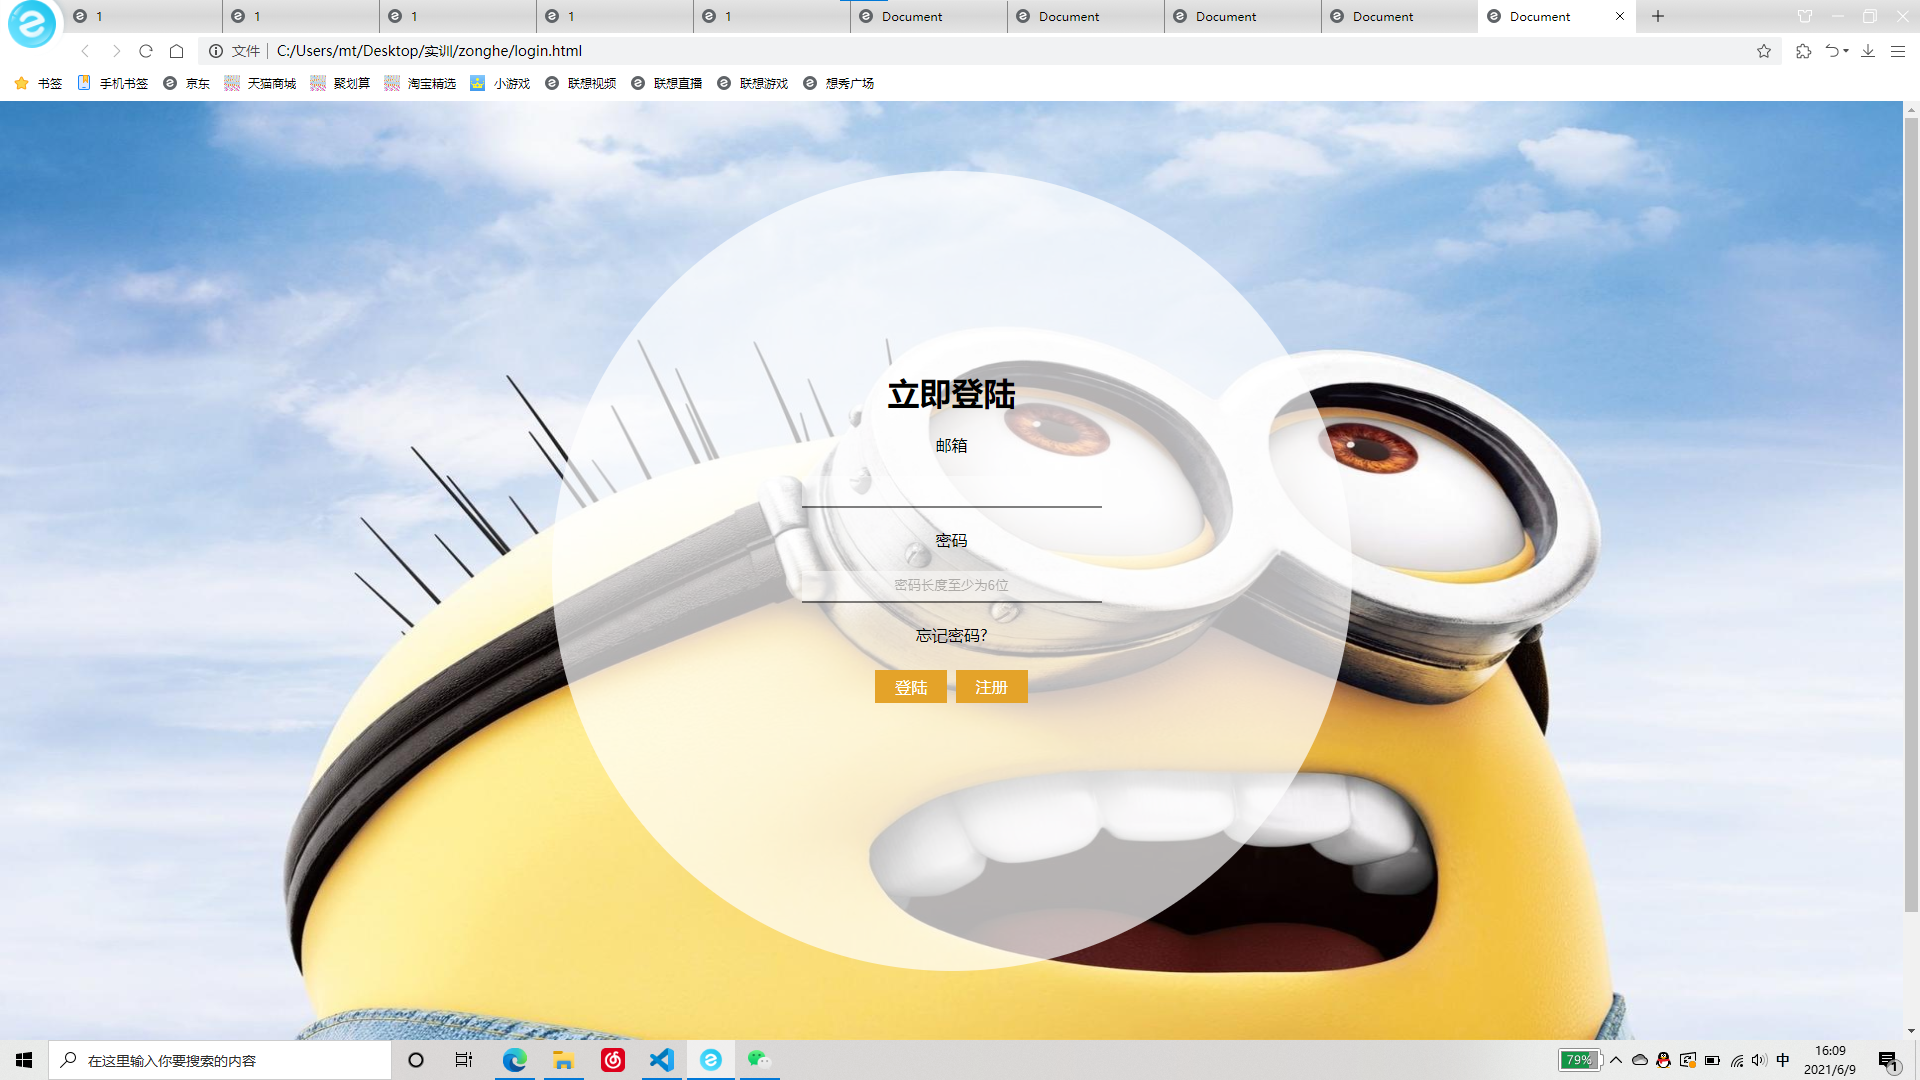
Task: Go to the browser home page icon
Action: [x=177, y=51]
